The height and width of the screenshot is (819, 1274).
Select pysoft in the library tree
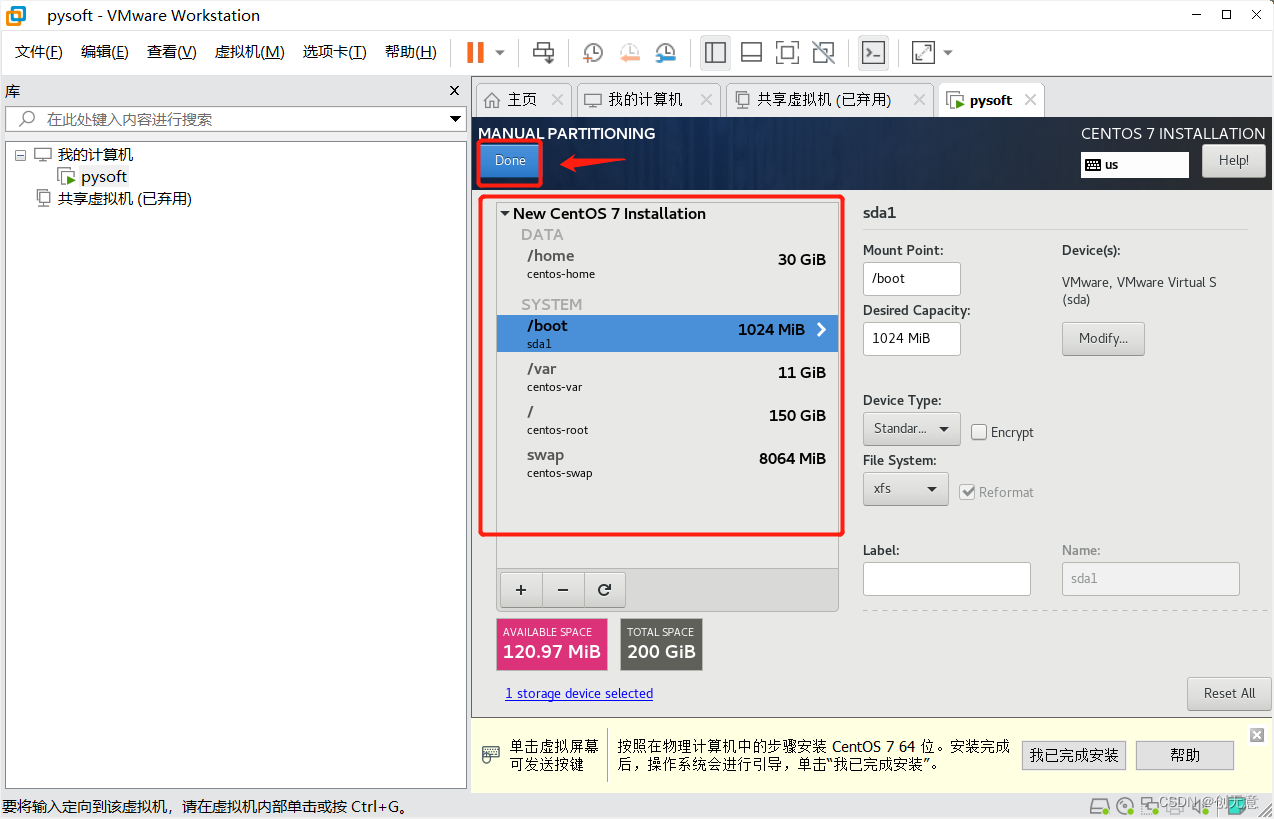[93, 177]
